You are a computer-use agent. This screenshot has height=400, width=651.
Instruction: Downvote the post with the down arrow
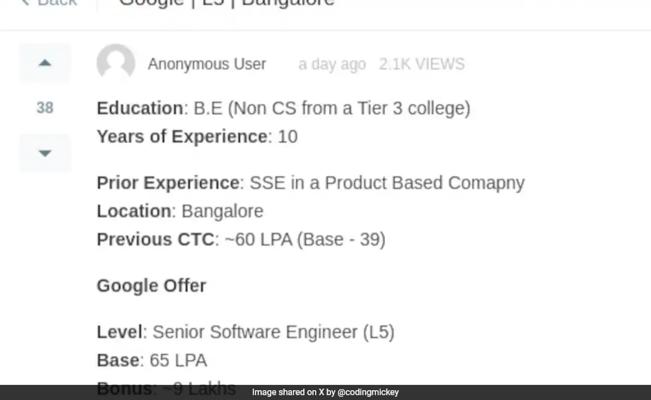(x=45, y=153)
